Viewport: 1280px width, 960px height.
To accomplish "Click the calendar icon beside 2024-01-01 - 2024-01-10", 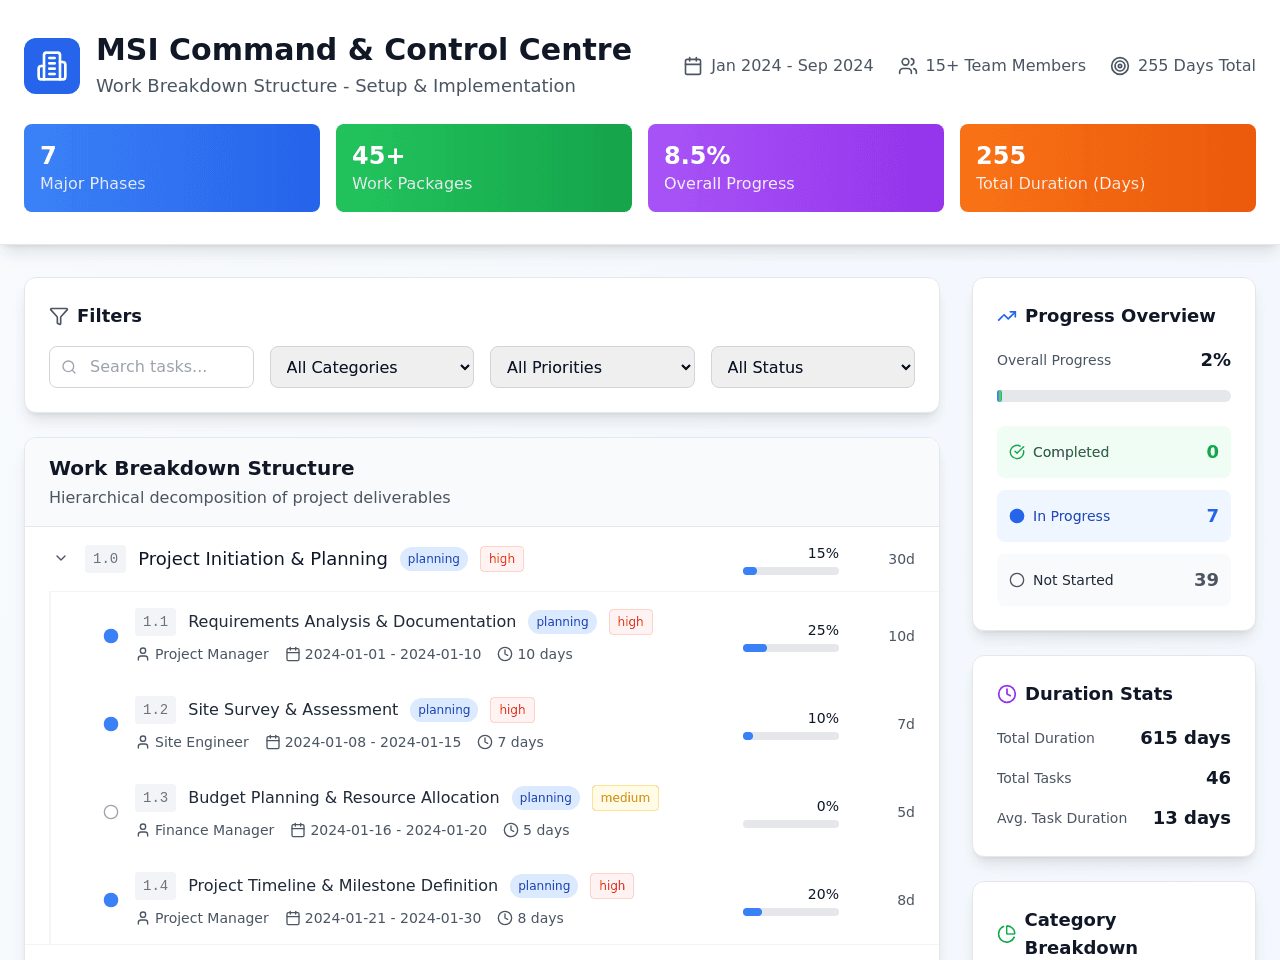I will click(x=293, y=654).
